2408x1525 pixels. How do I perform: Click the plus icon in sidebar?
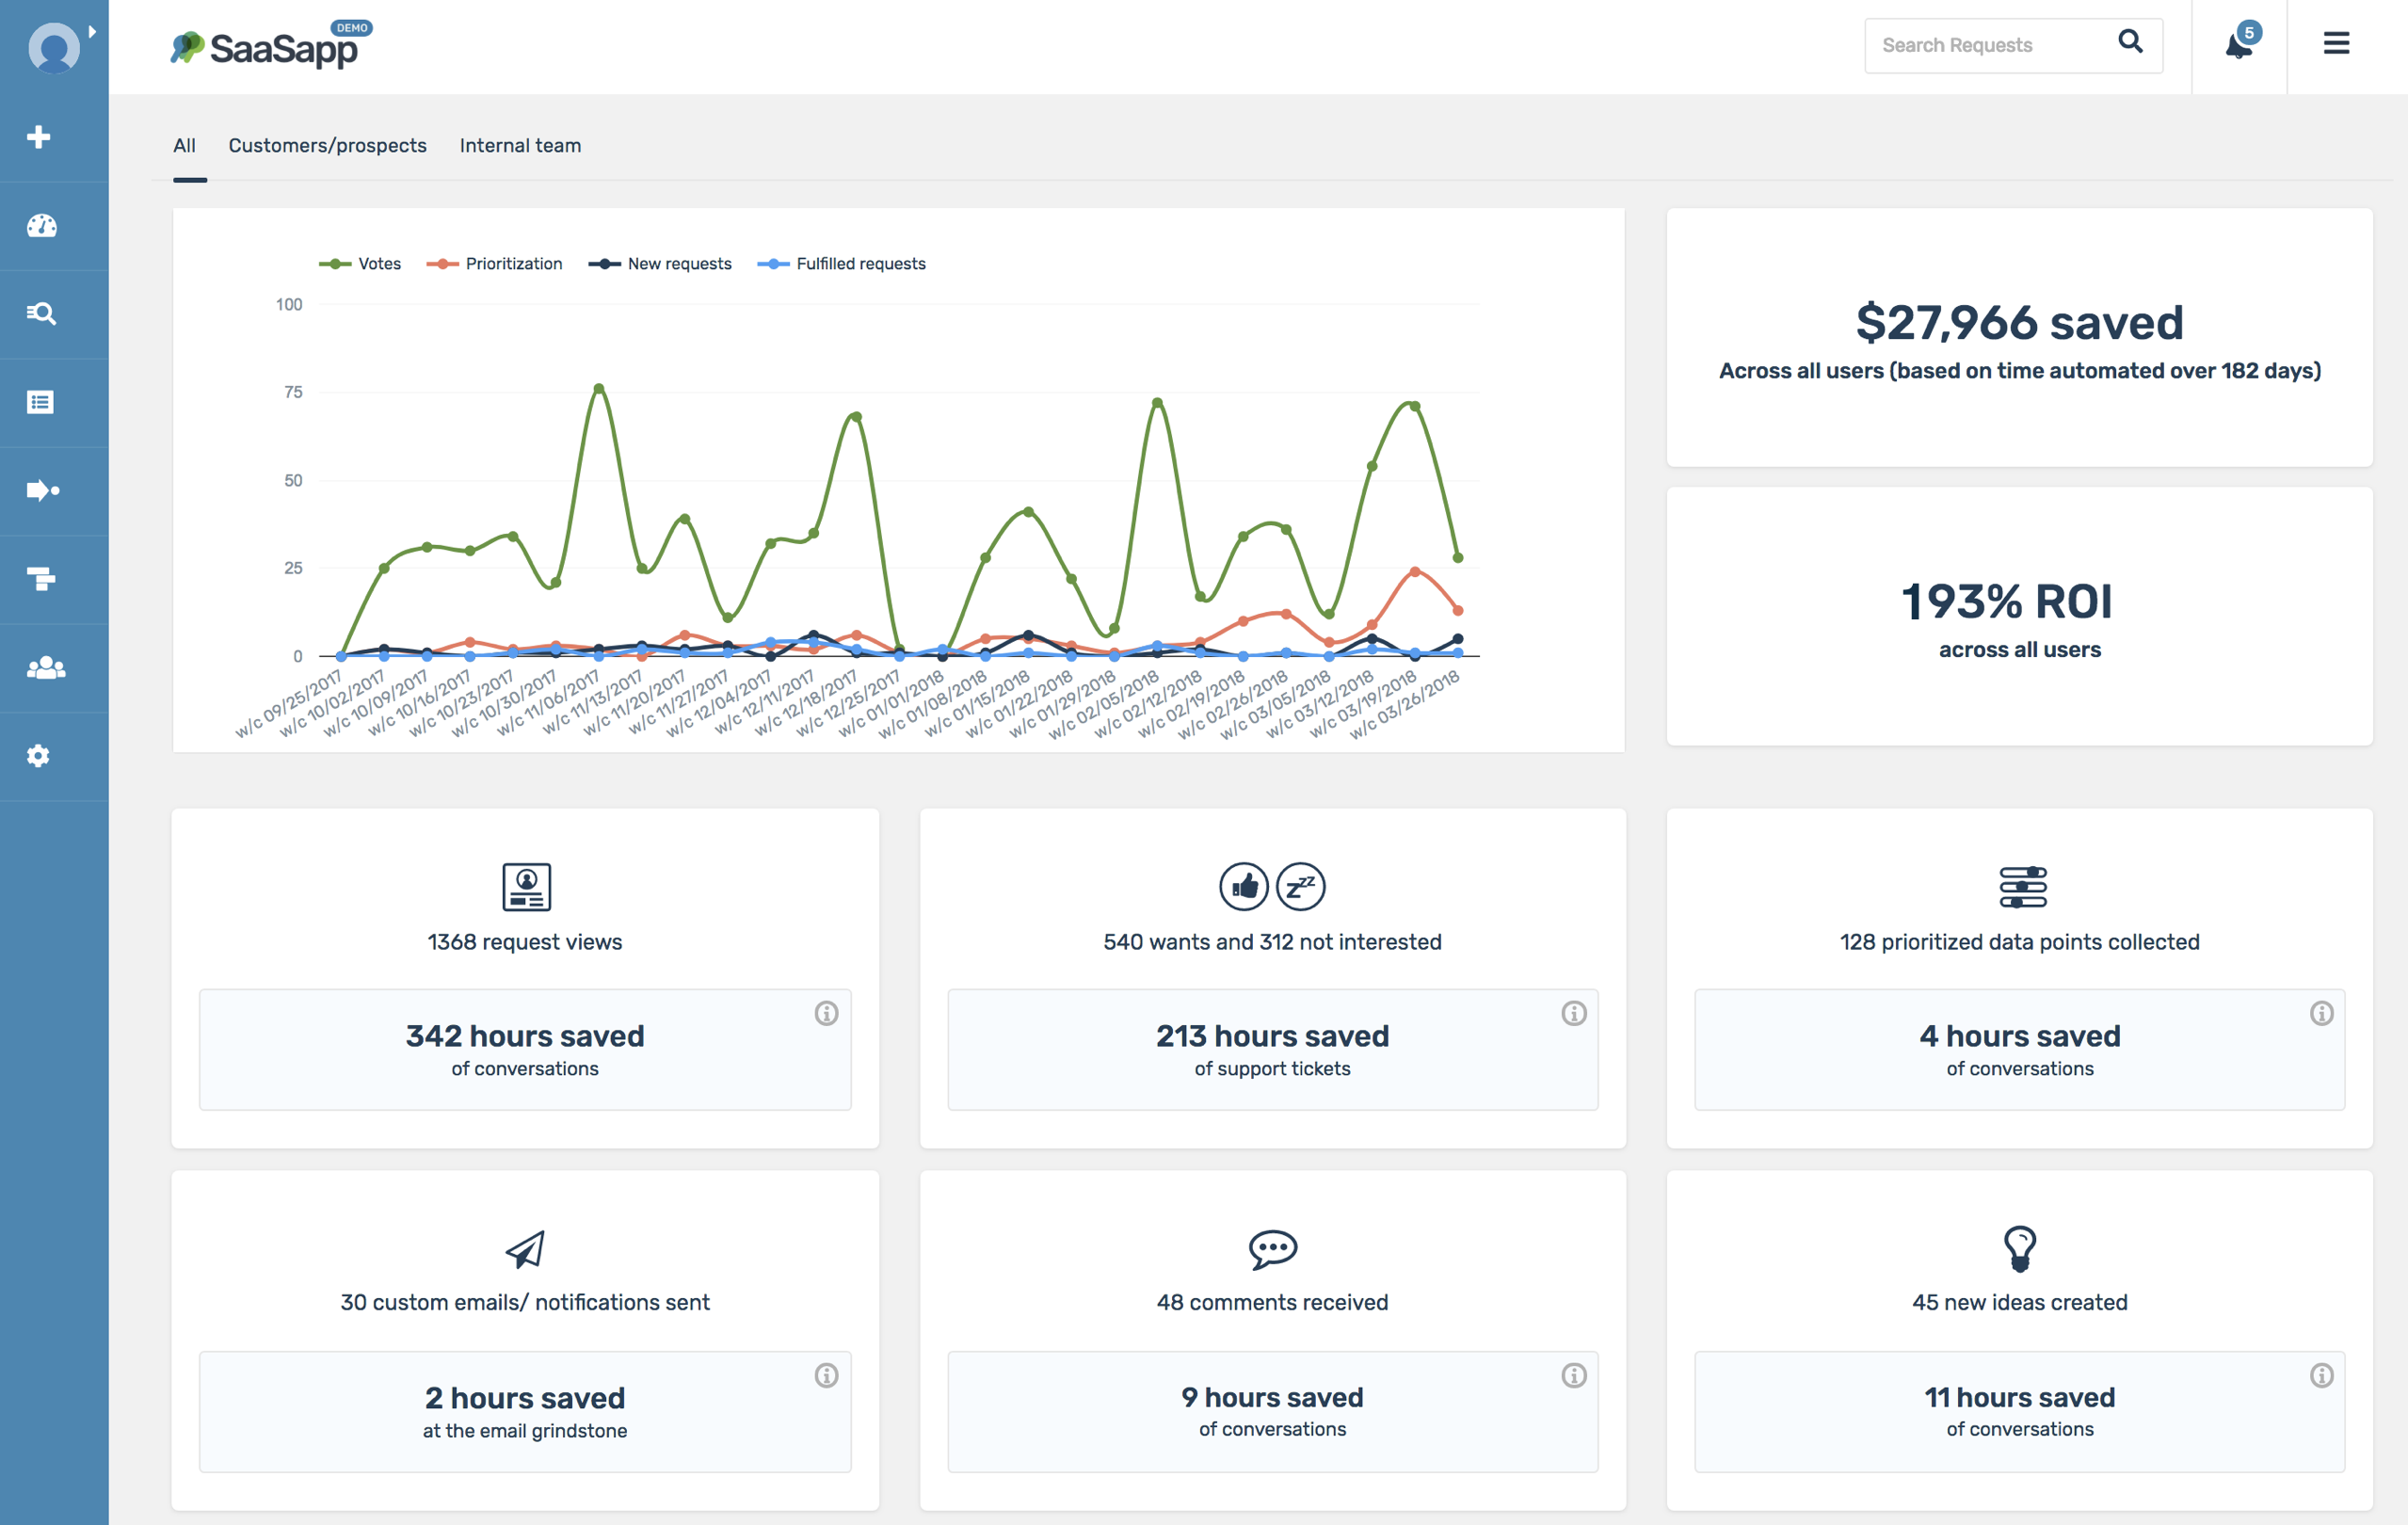(39, 137)
